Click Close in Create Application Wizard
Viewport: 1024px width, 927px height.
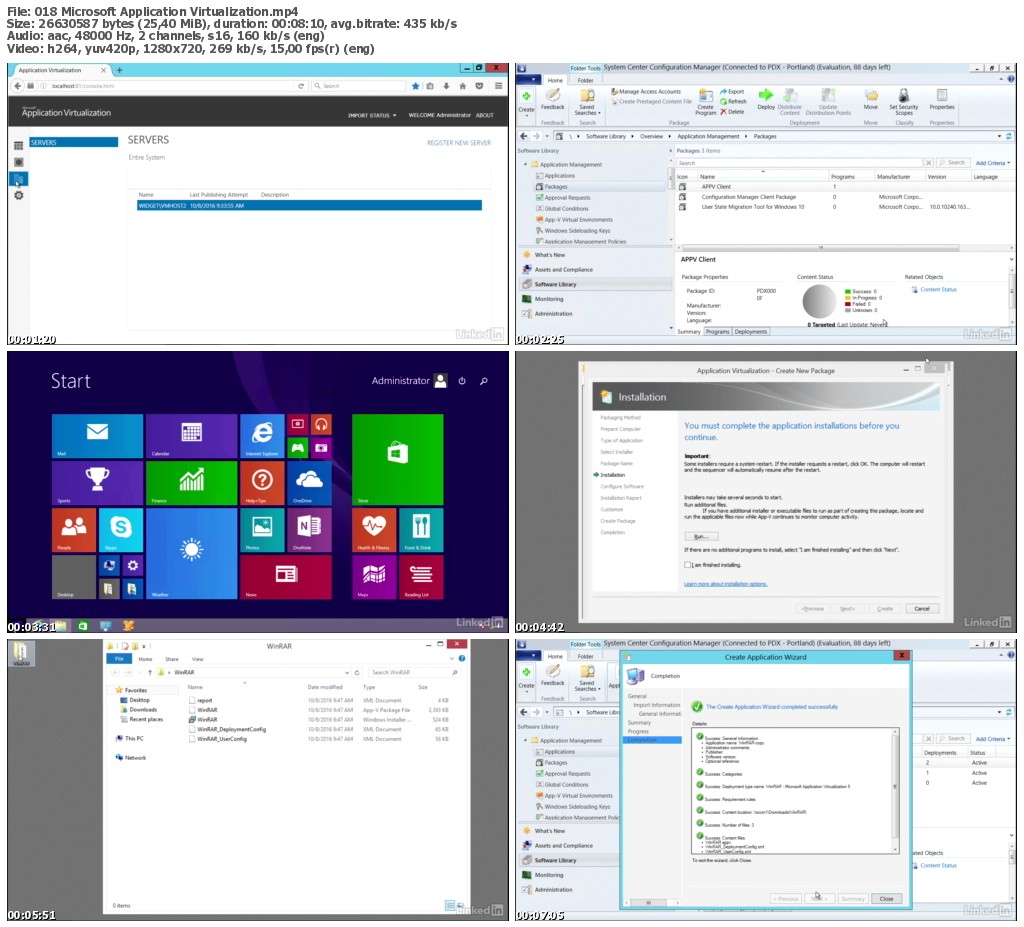pyautogui.click(x=886, y=899)
